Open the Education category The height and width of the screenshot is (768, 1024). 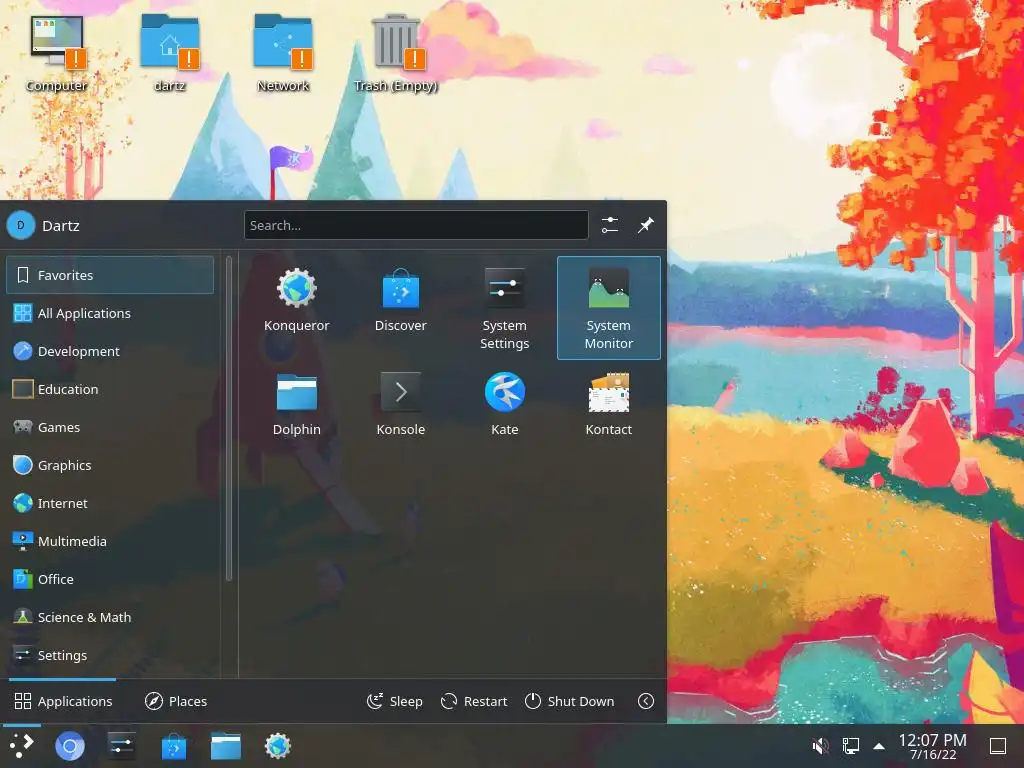click(x=110, y=389)
